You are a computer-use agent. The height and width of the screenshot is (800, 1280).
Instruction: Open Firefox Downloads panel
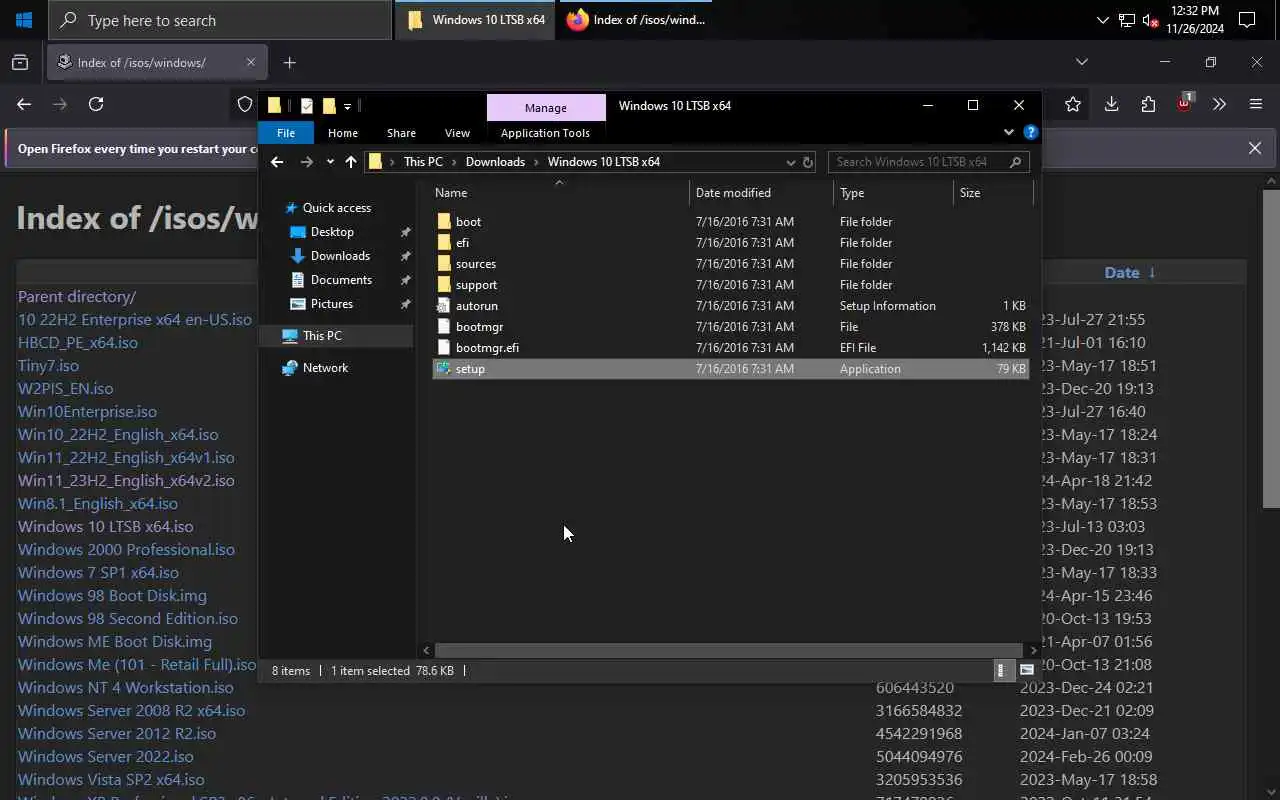[x=1111, y=104]
